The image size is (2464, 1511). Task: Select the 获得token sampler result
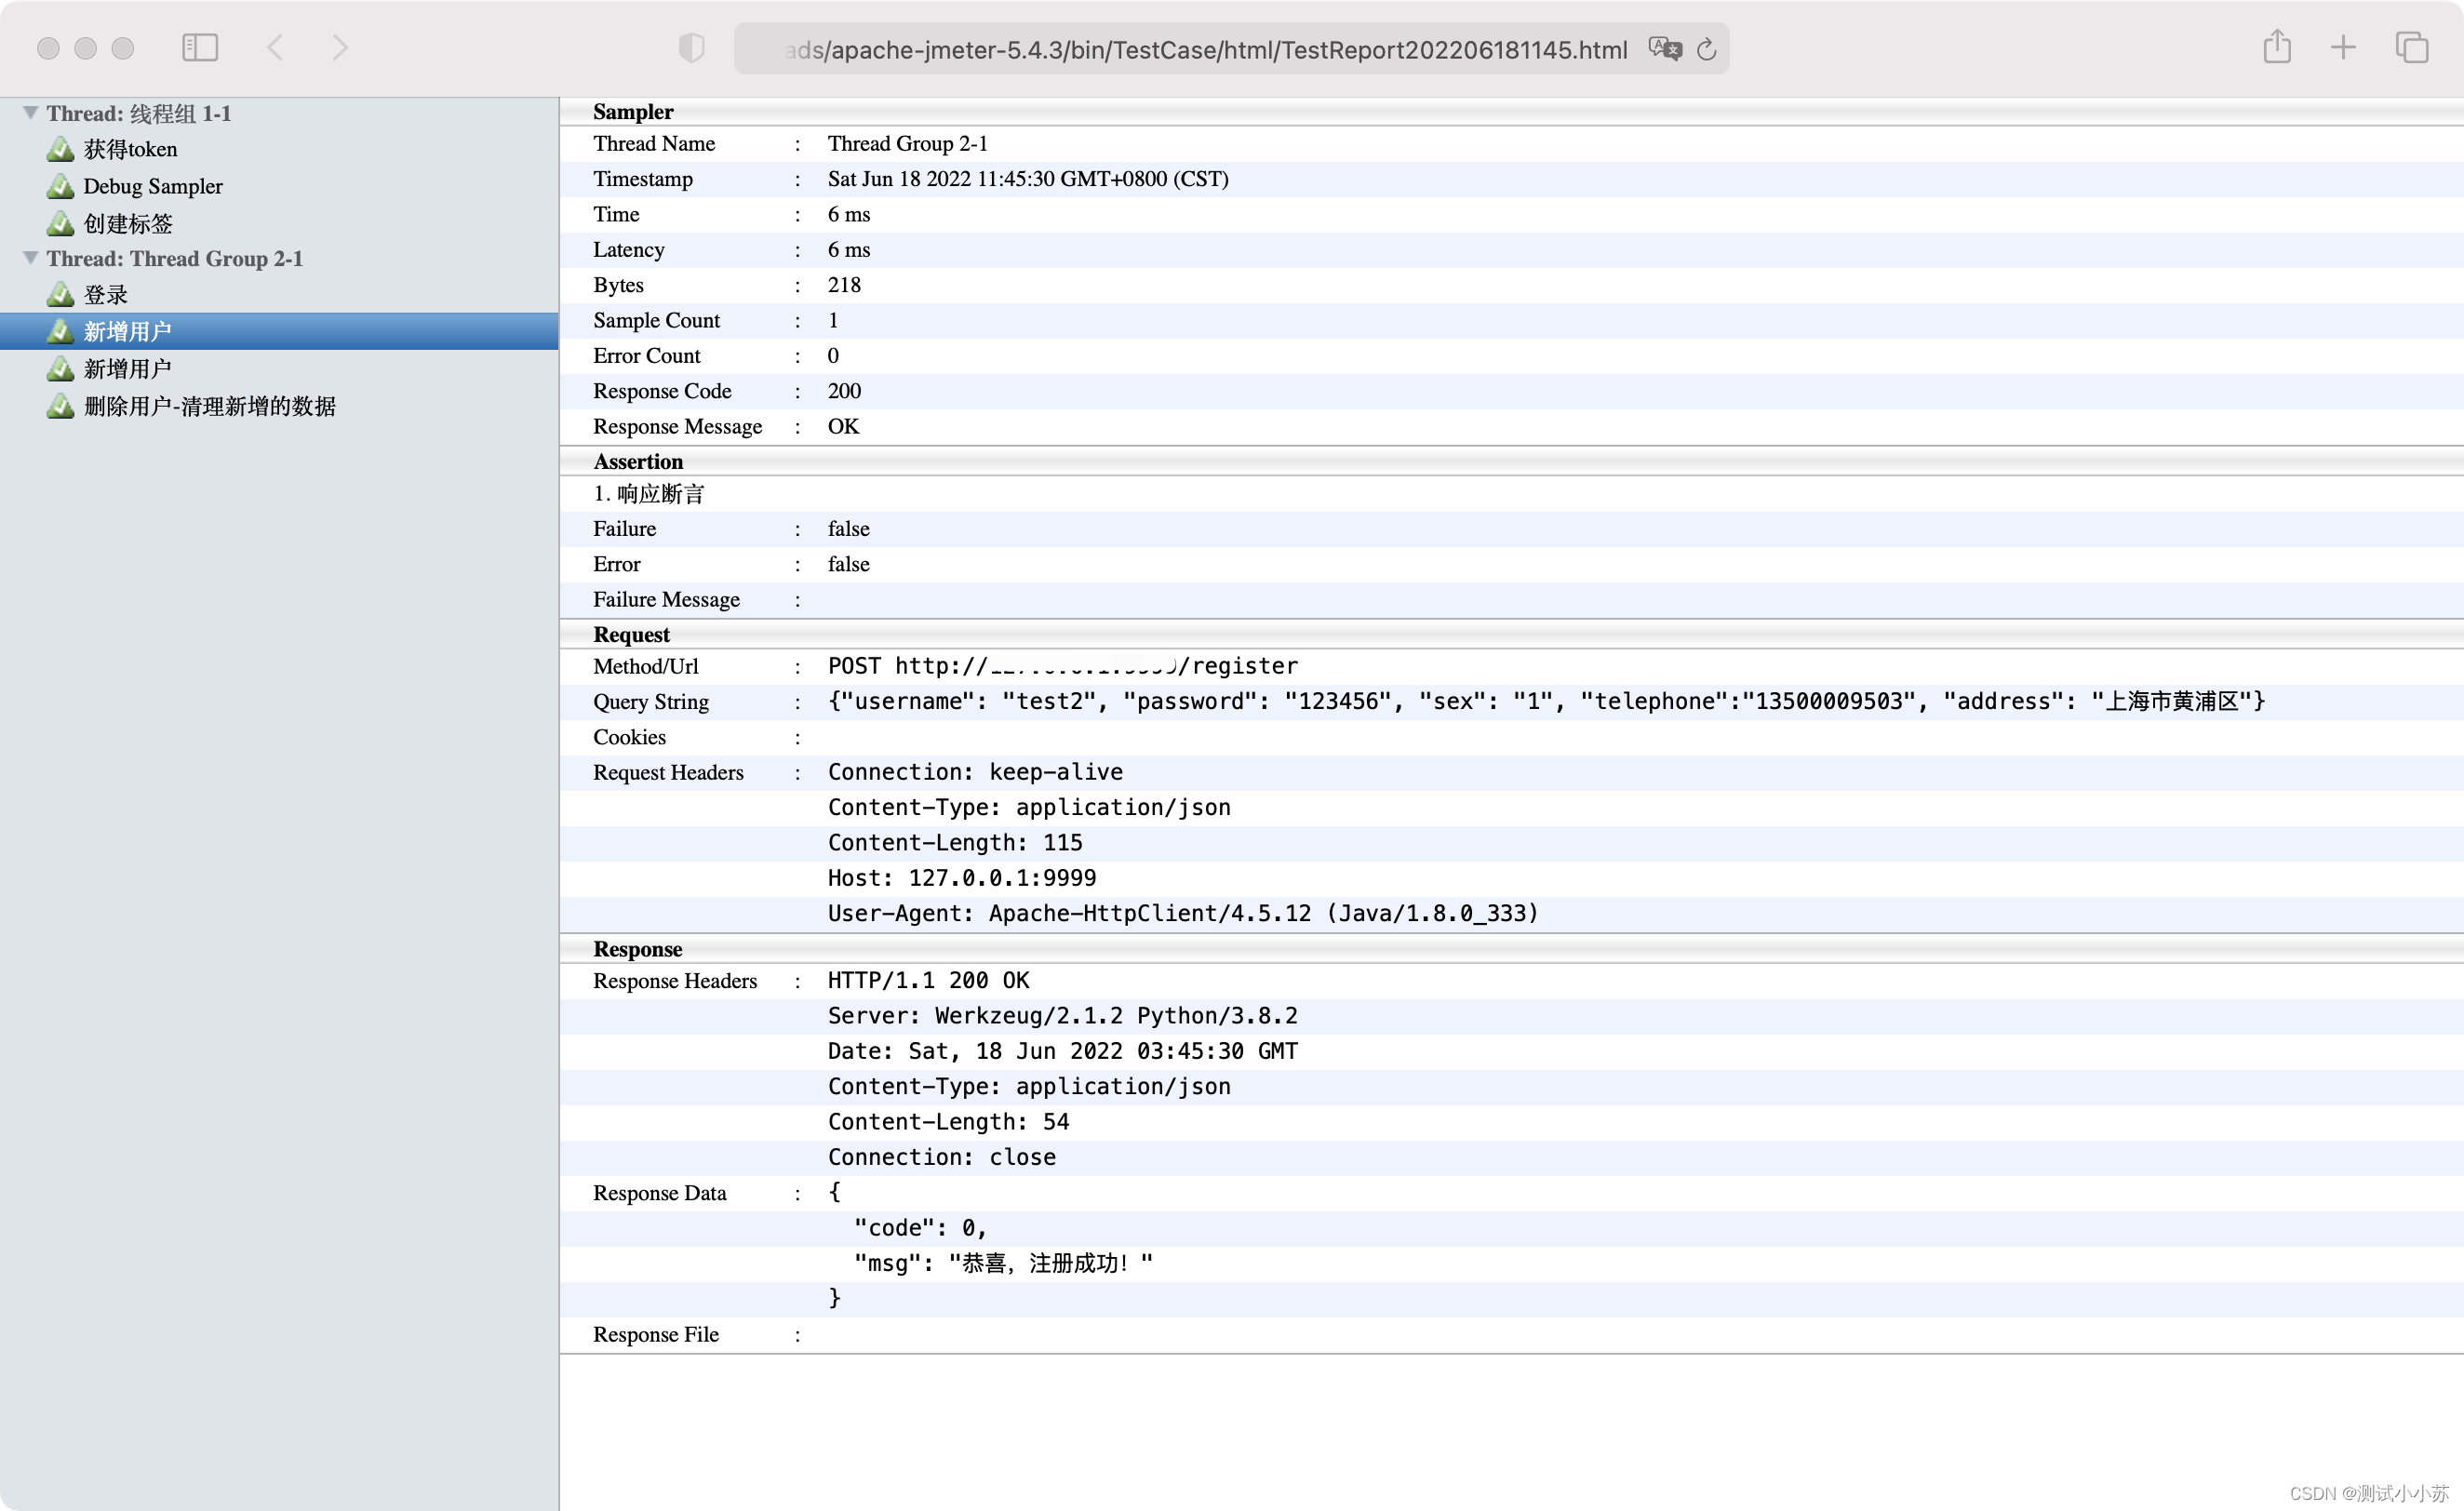pyautogui.click(x=130, y=149)
